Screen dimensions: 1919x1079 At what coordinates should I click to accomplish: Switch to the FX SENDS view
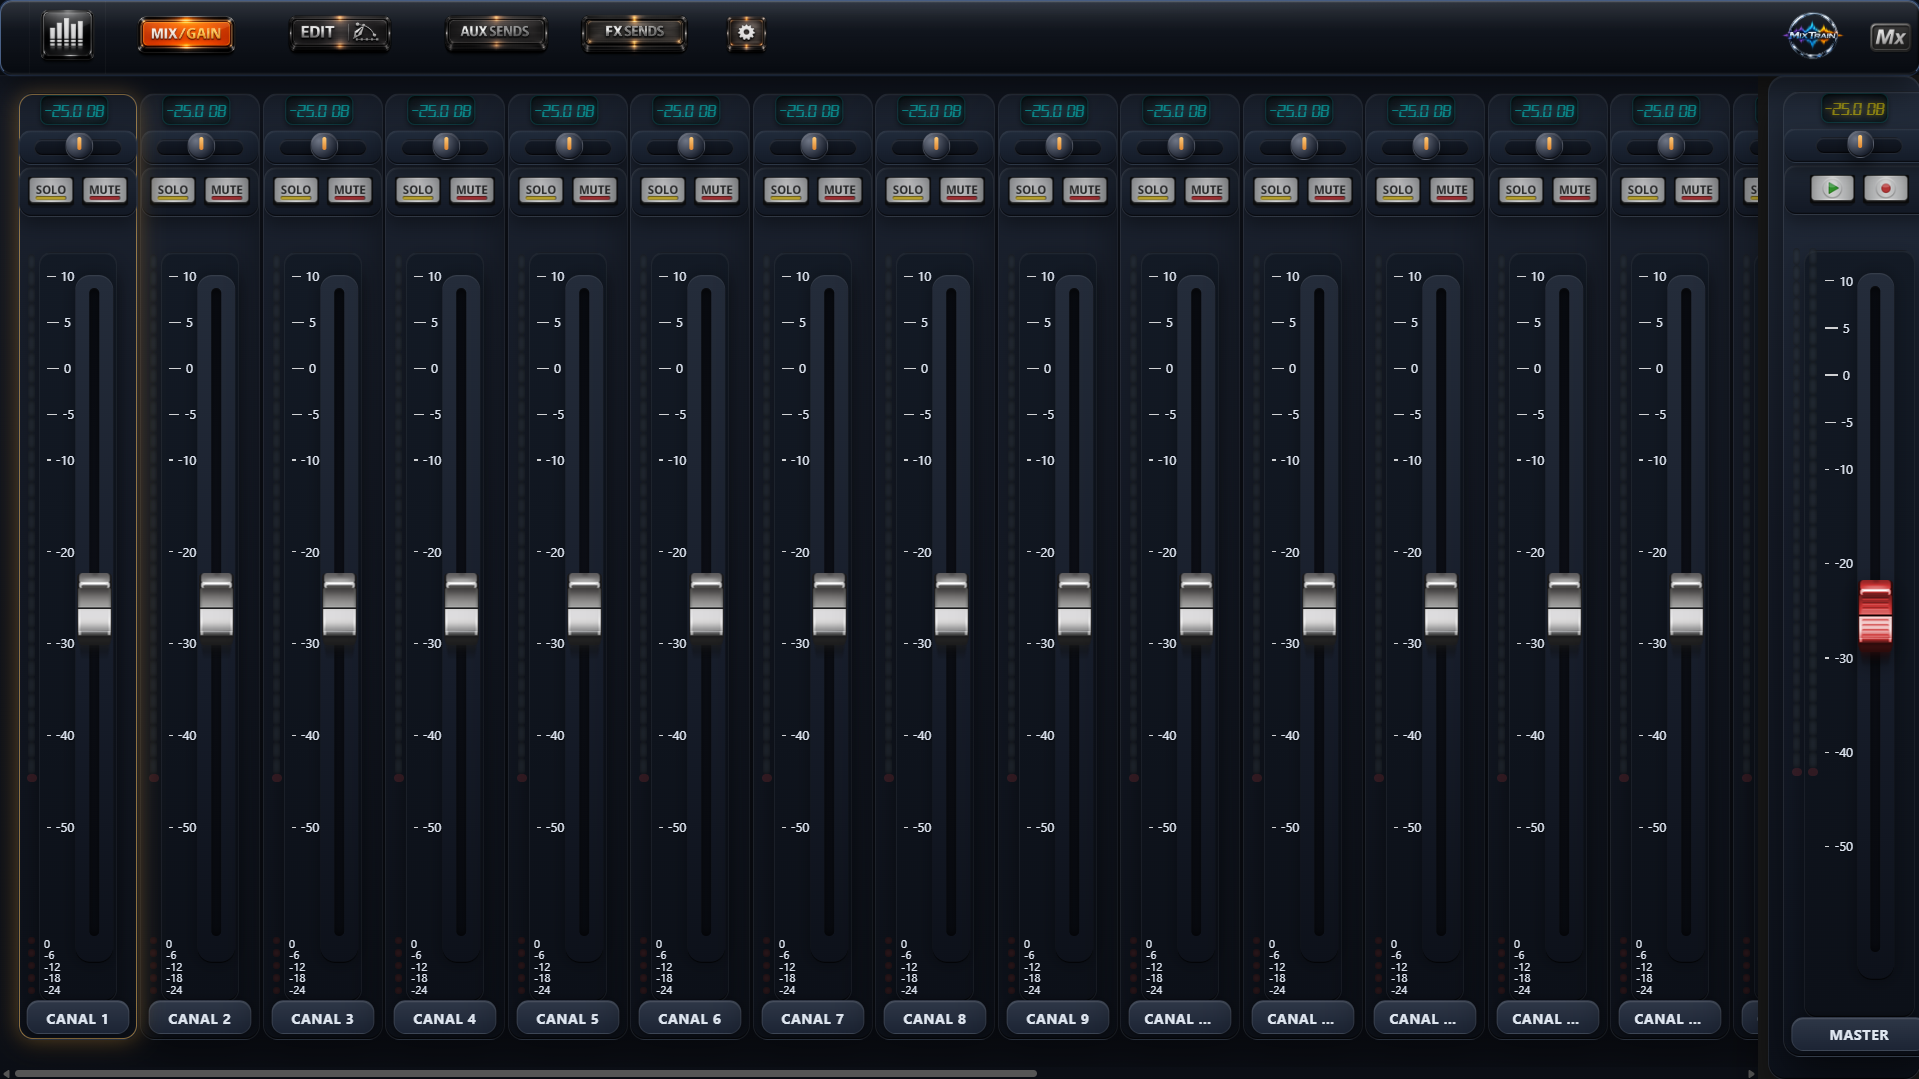[633, 31]
